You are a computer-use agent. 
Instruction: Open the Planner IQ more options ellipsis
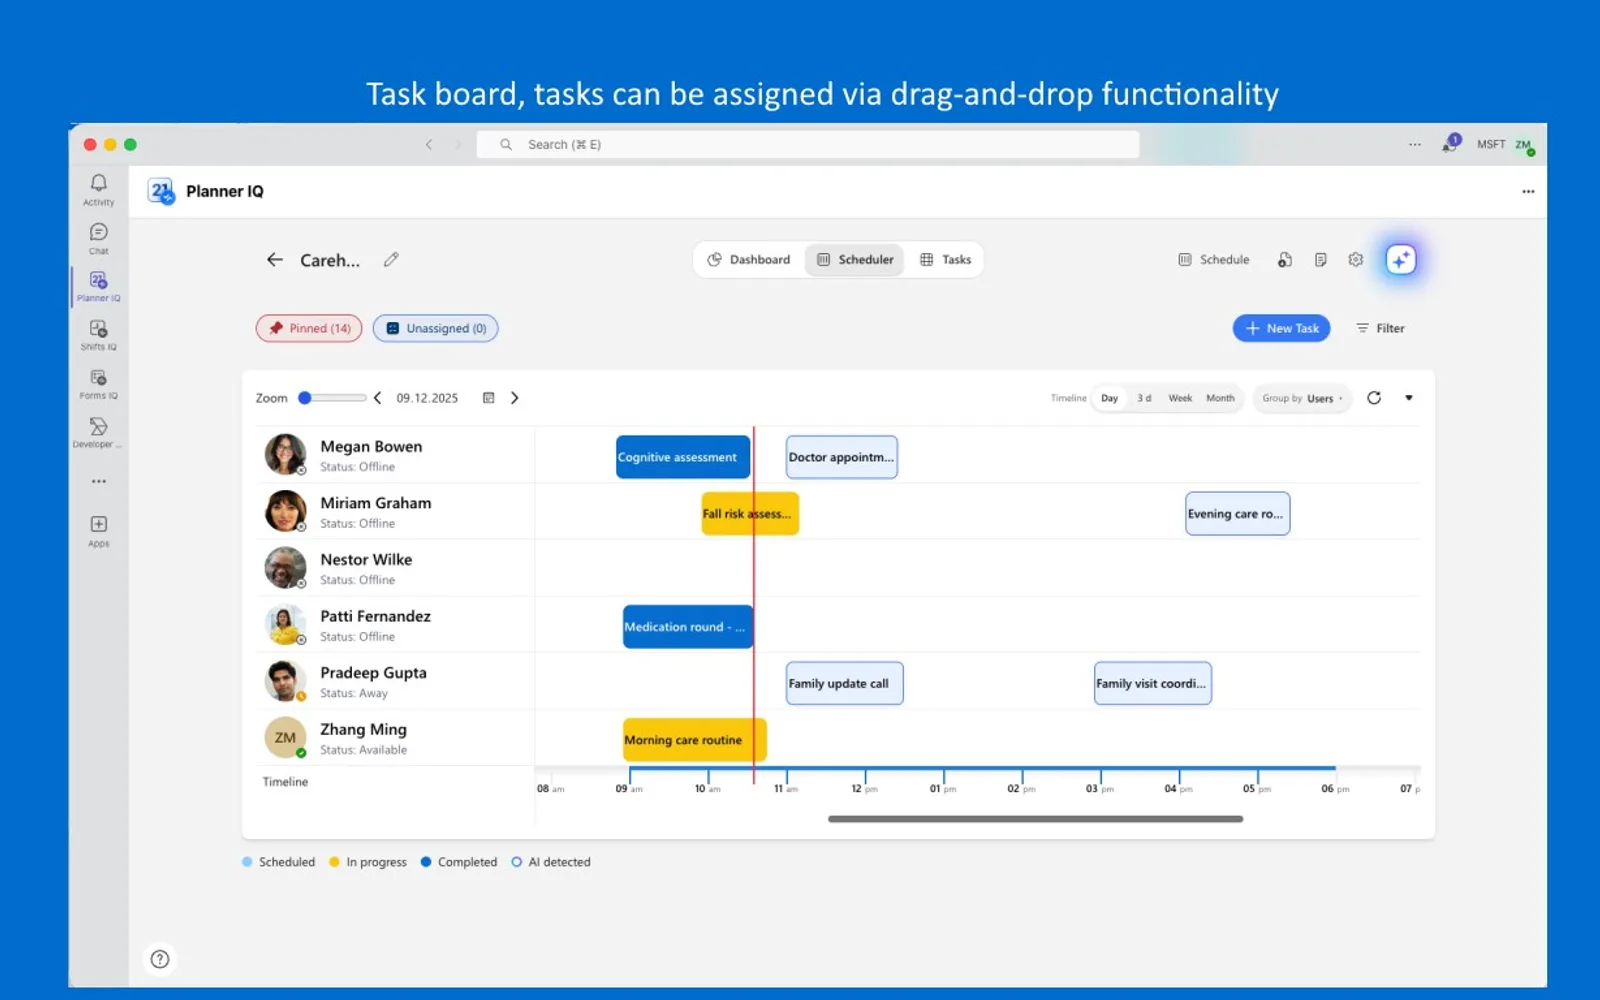(1528, 191)
